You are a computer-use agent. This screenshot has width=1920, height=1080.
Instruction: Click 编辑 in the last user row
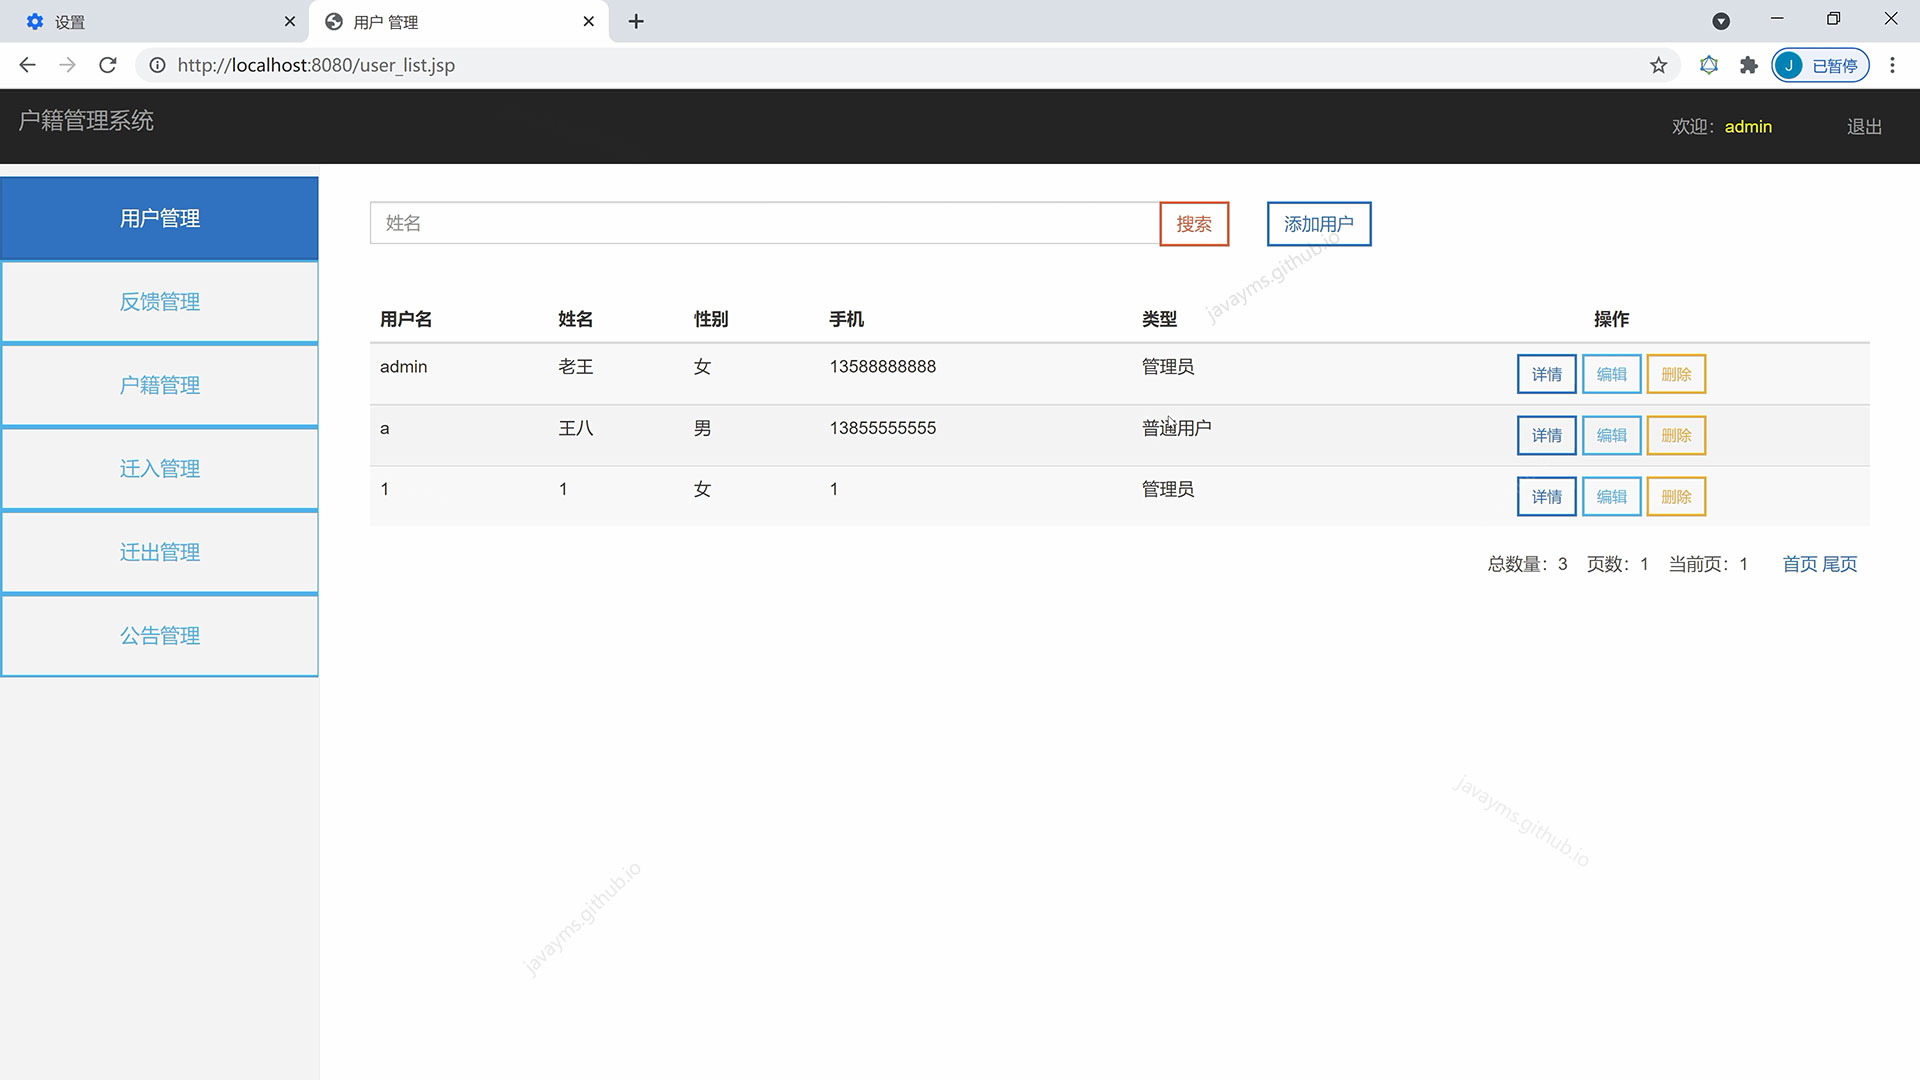(1611, 496)
